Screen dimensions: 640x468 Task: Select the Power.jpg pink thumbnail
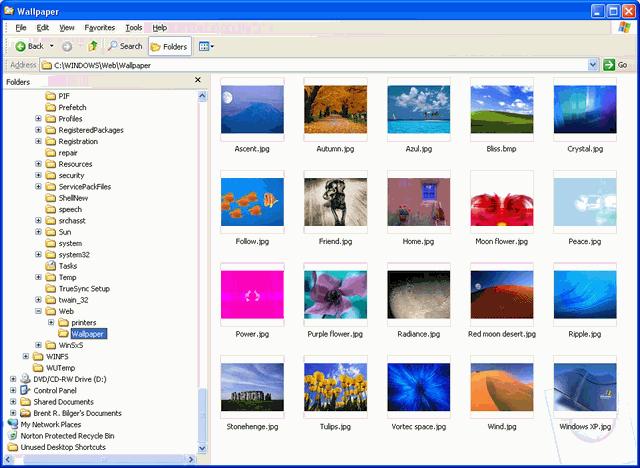coord(252,294)
